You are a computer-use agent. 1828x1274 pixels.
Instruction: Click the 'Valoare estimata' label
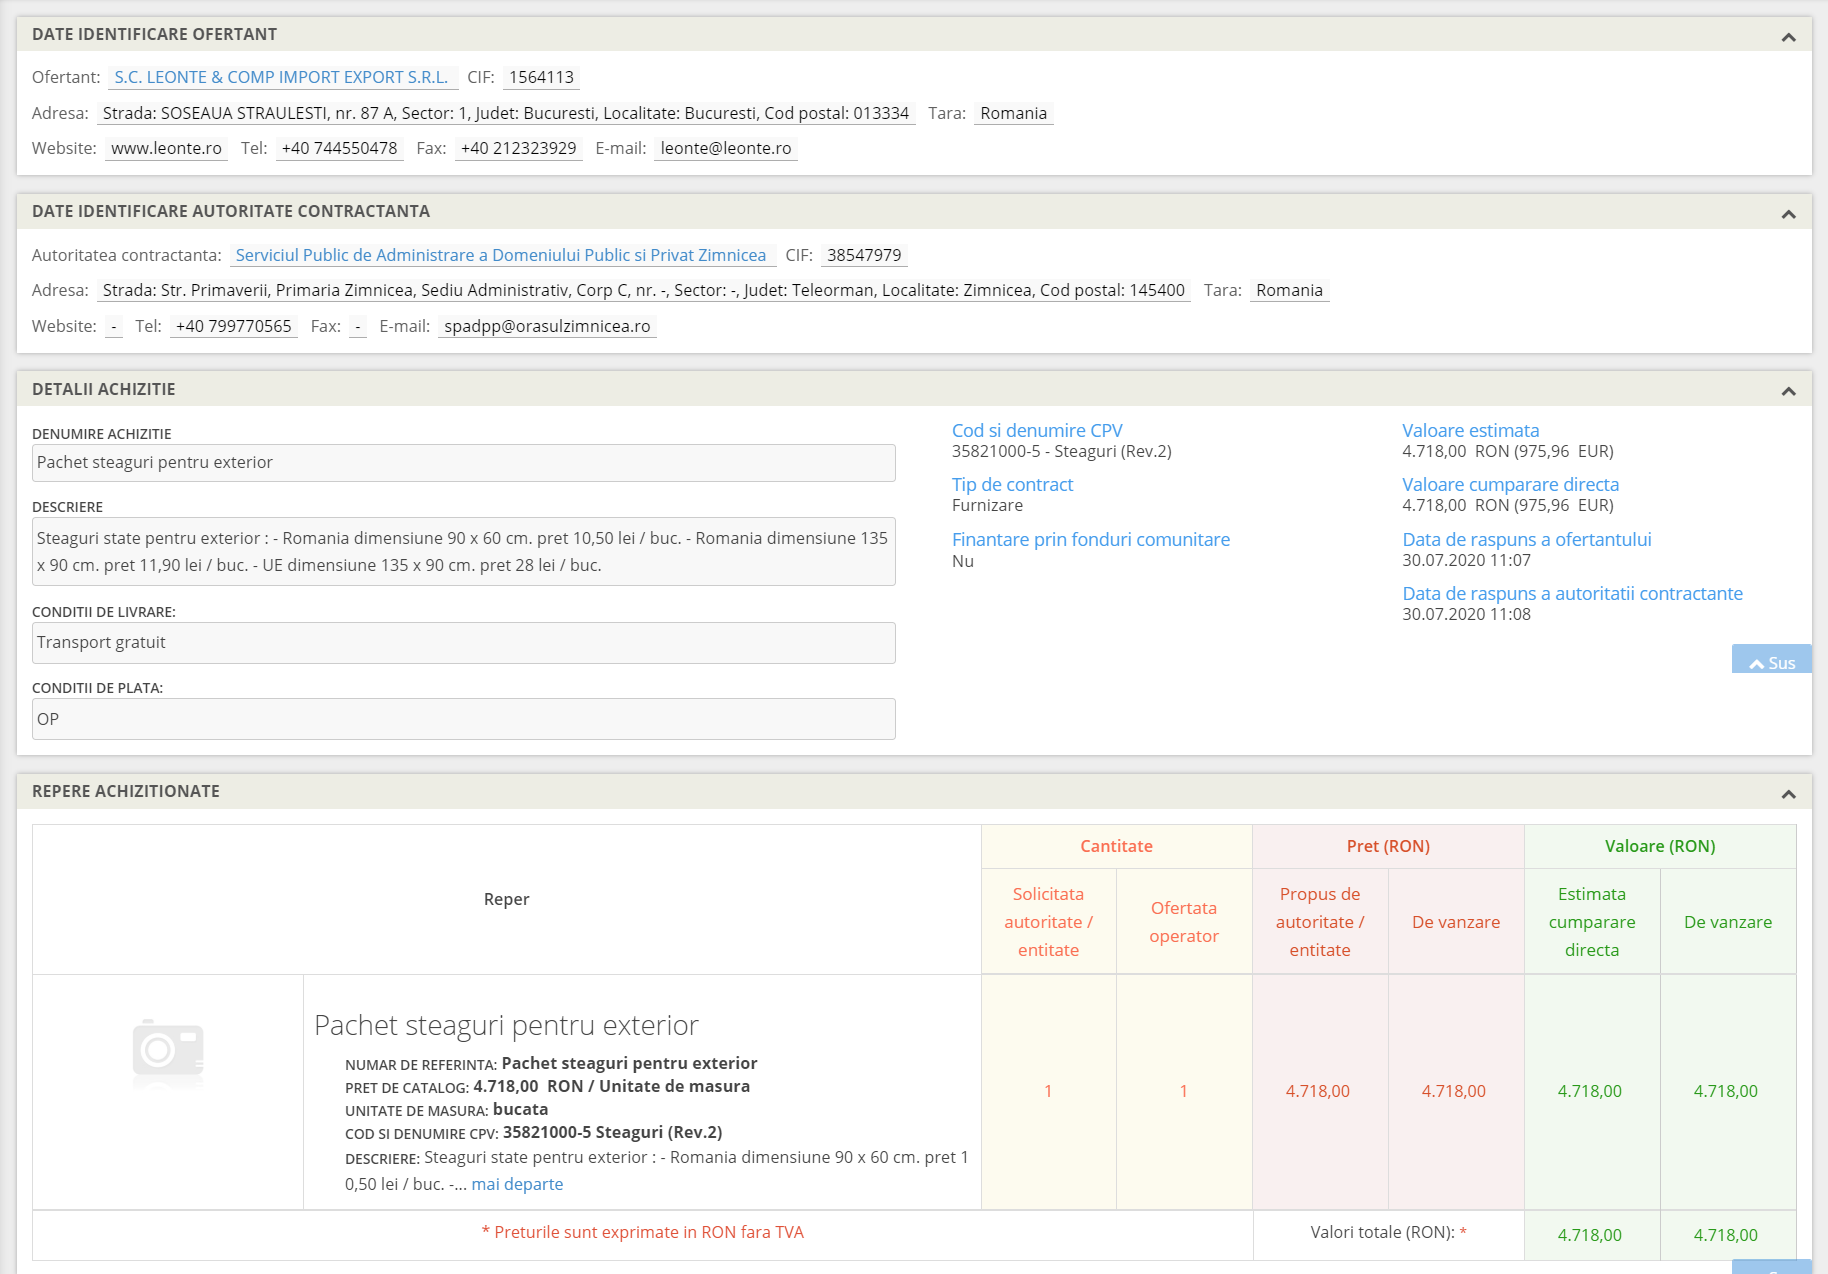[x=1470, y=430]
